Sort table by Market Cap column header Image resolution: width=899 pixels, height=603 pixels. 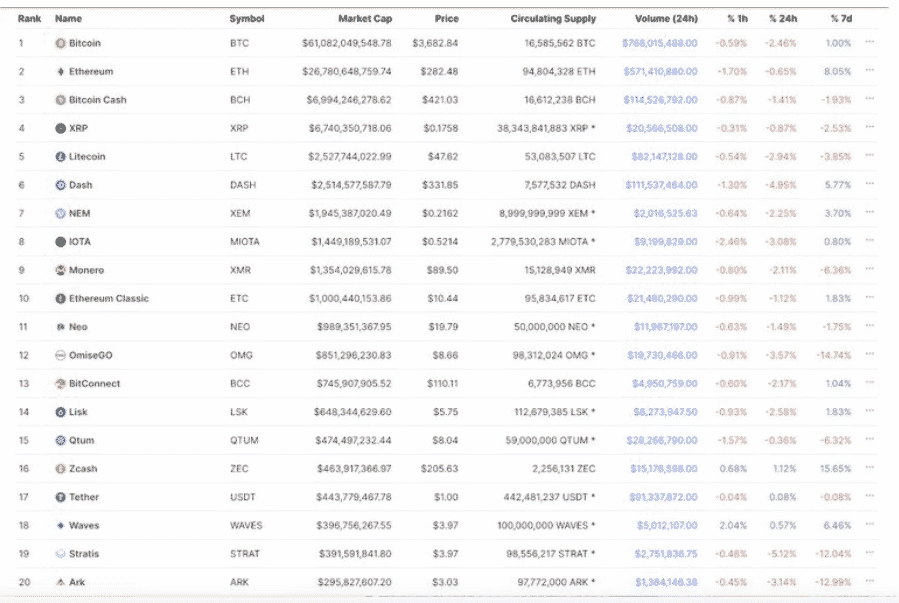click(364, 19)
